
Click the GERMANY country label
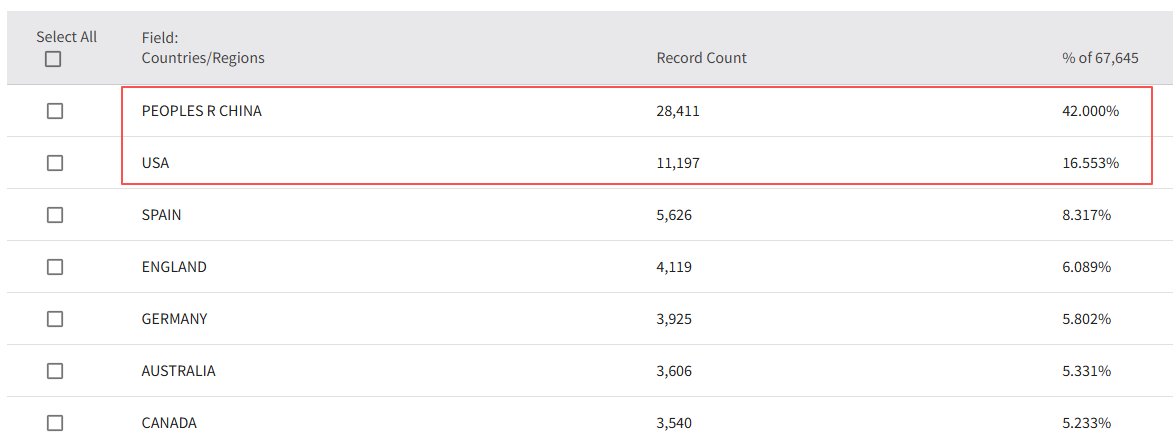(x=174, y=319)
